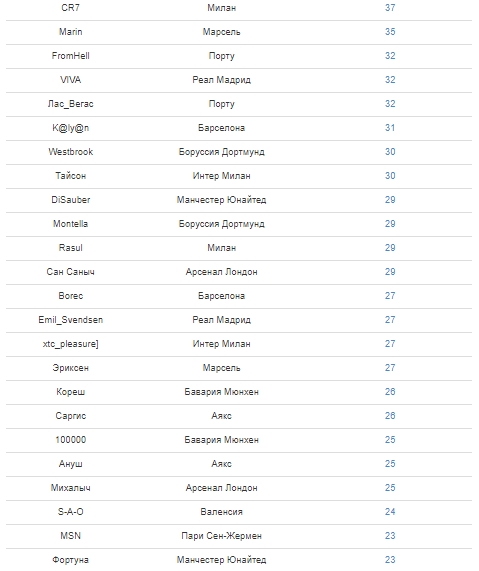This screenshot has height=571, width=479.
Task: Click Marin's score of 35
Action: click(x=390, y=32)
